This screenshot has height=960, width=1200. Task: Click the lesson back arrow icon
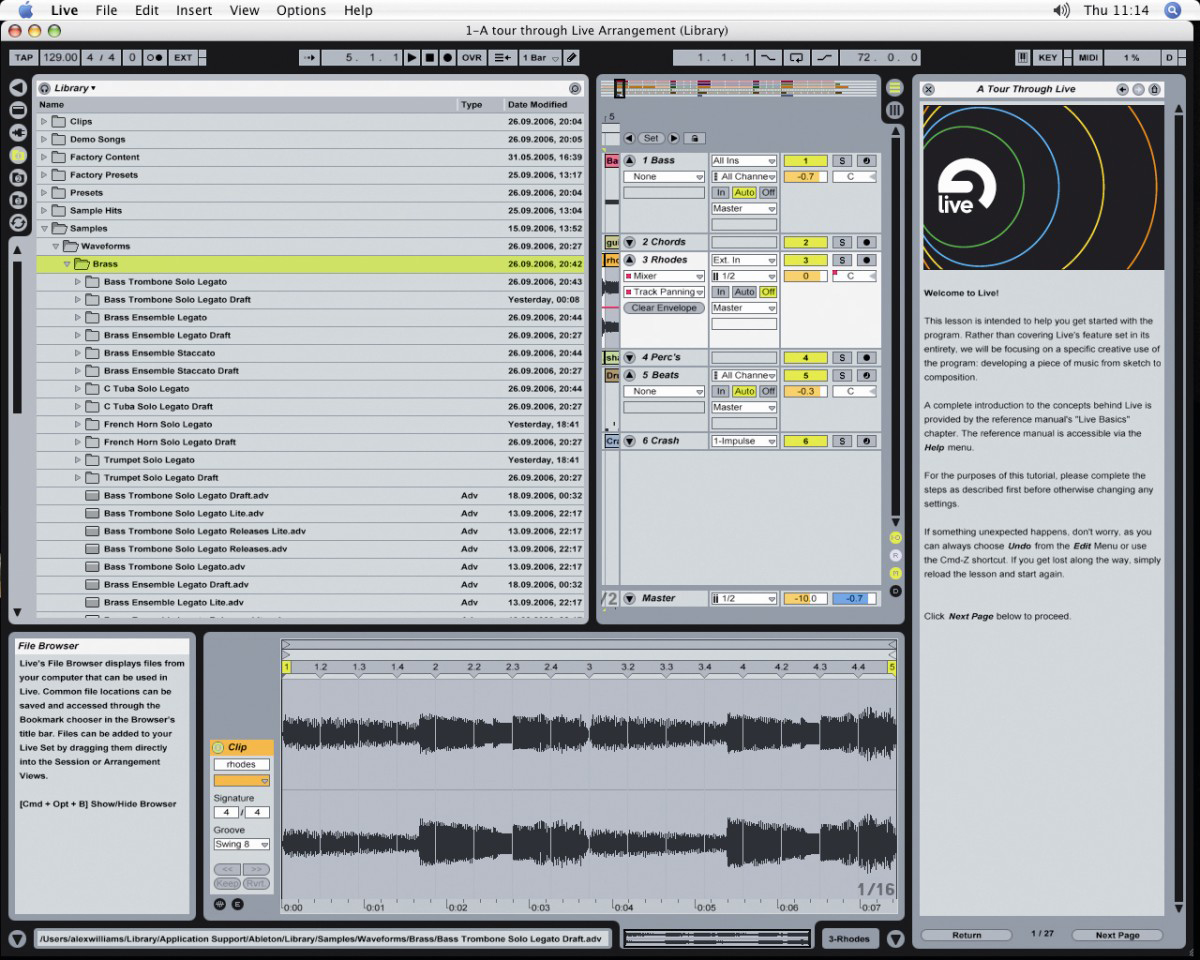click(x=1122, y=89)
